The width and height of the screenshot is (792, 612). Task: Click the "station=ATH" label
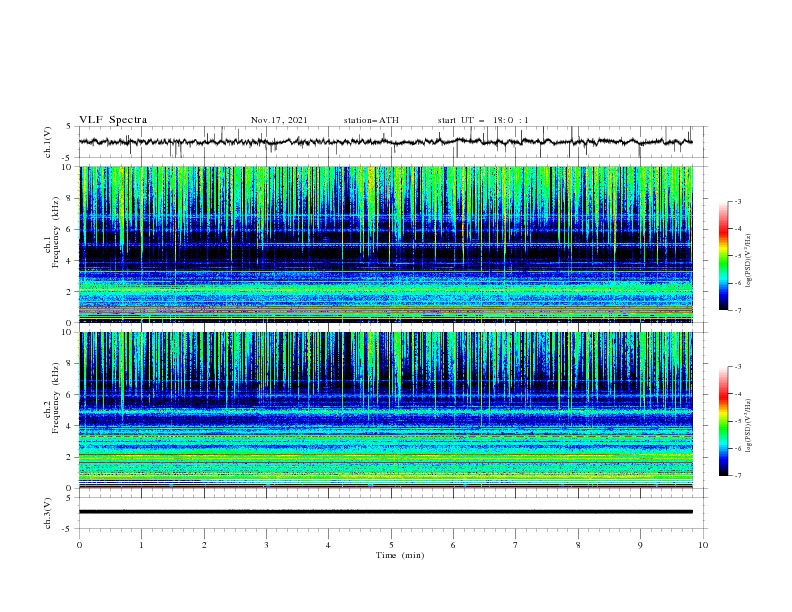click(371, 120)
